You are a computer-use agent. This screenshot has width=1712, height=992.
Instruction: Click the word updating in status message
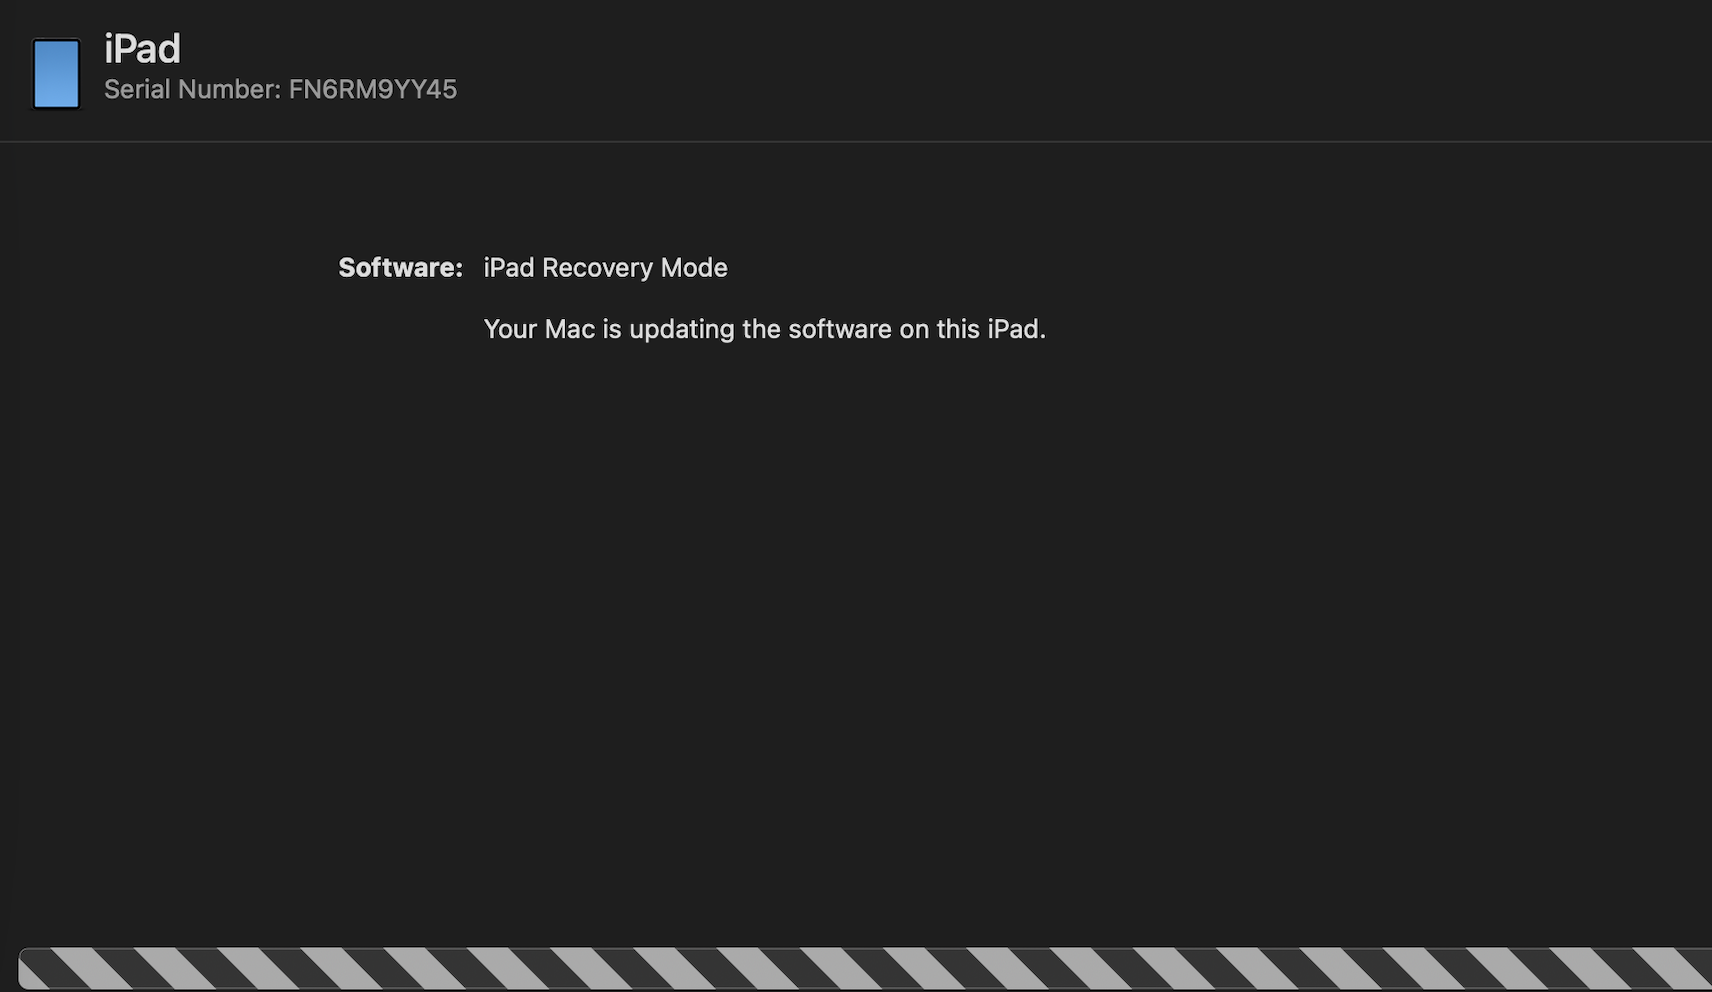tap(681, 329)
